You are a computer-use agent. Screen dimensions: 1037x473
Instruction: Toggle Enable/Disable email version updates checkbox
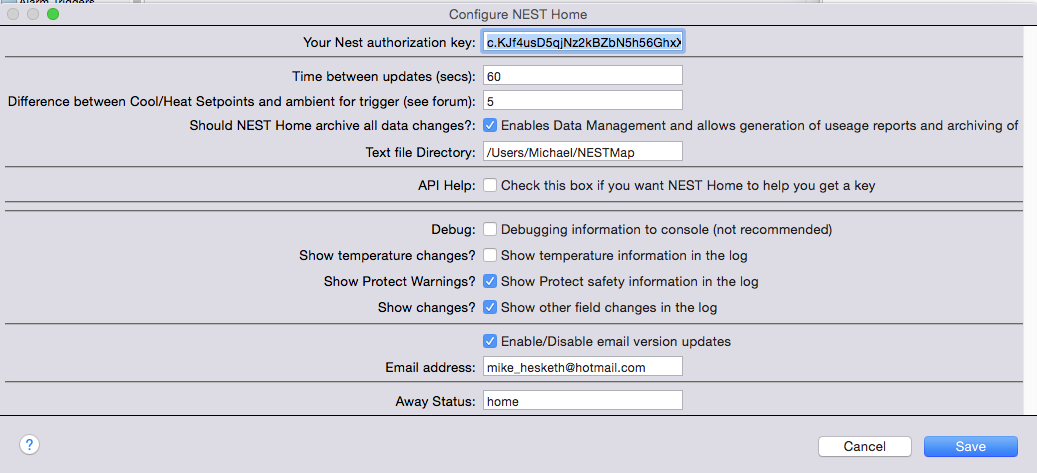(x=489, y=341)
